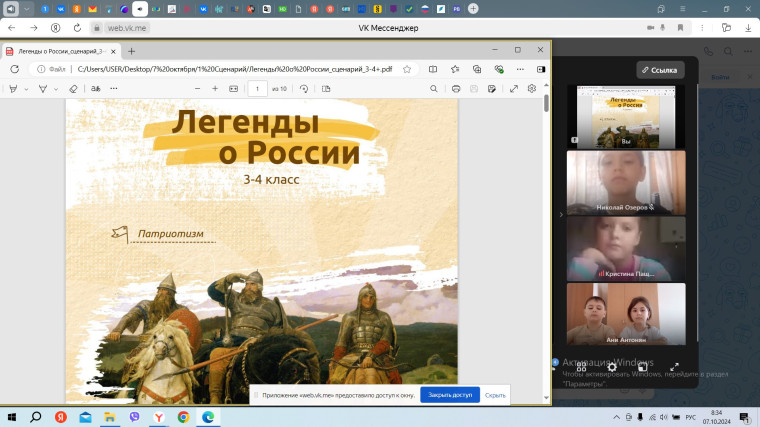Click the save as icon in the PDF toolbar

[491, 89]
